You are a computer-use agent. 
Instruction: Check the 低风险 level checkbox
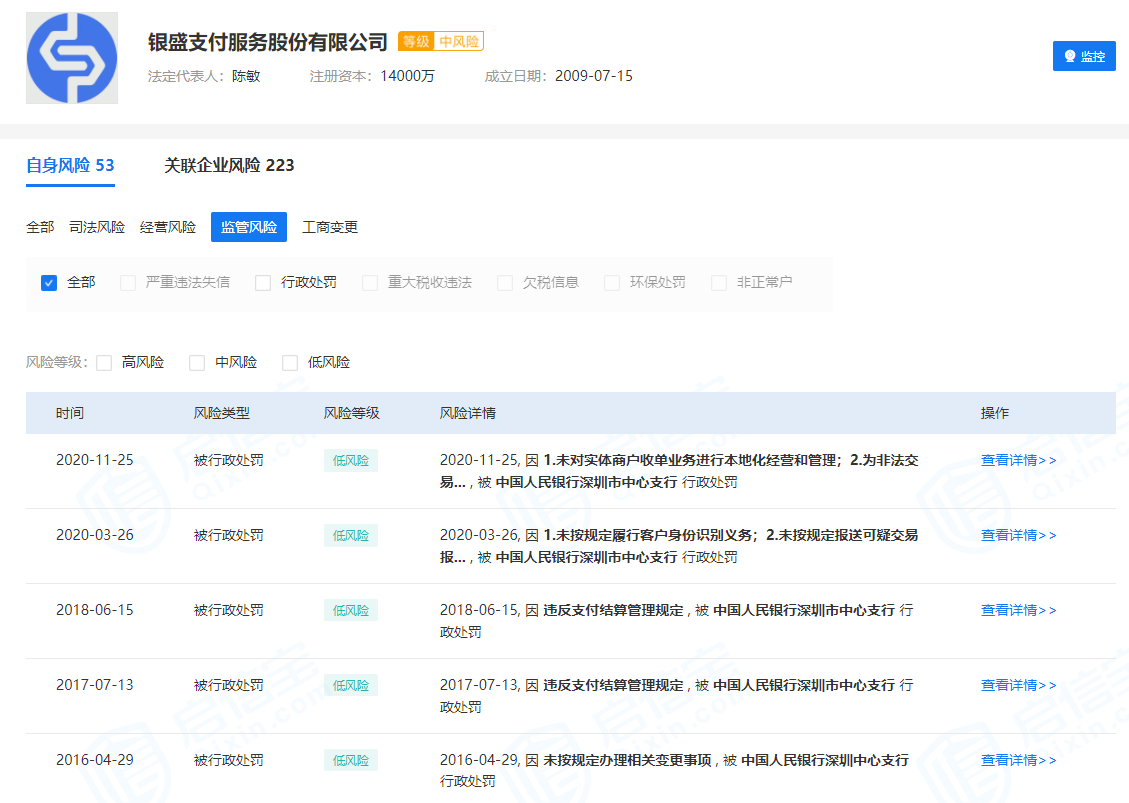pos(290,363)
